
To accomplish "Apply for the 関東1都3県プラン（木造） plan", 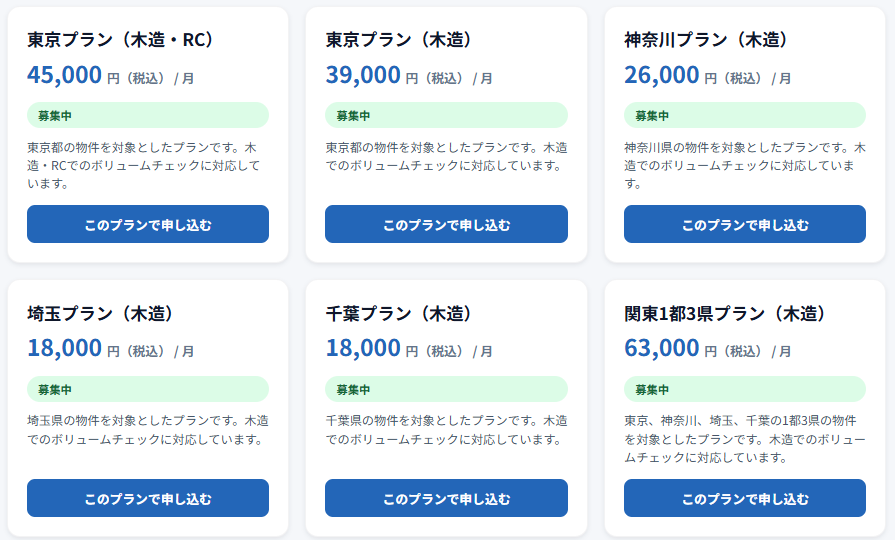I will 745,498.
